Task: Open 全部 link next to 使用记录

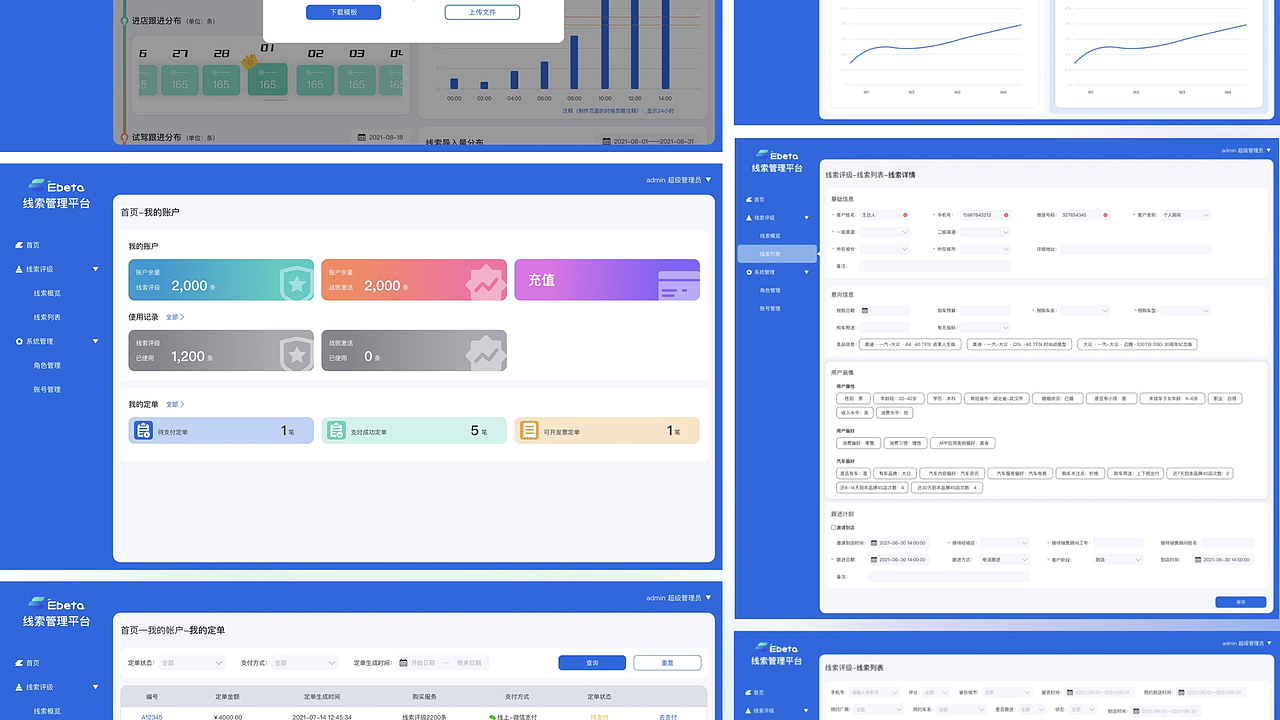Action: [x=175, y=317]
